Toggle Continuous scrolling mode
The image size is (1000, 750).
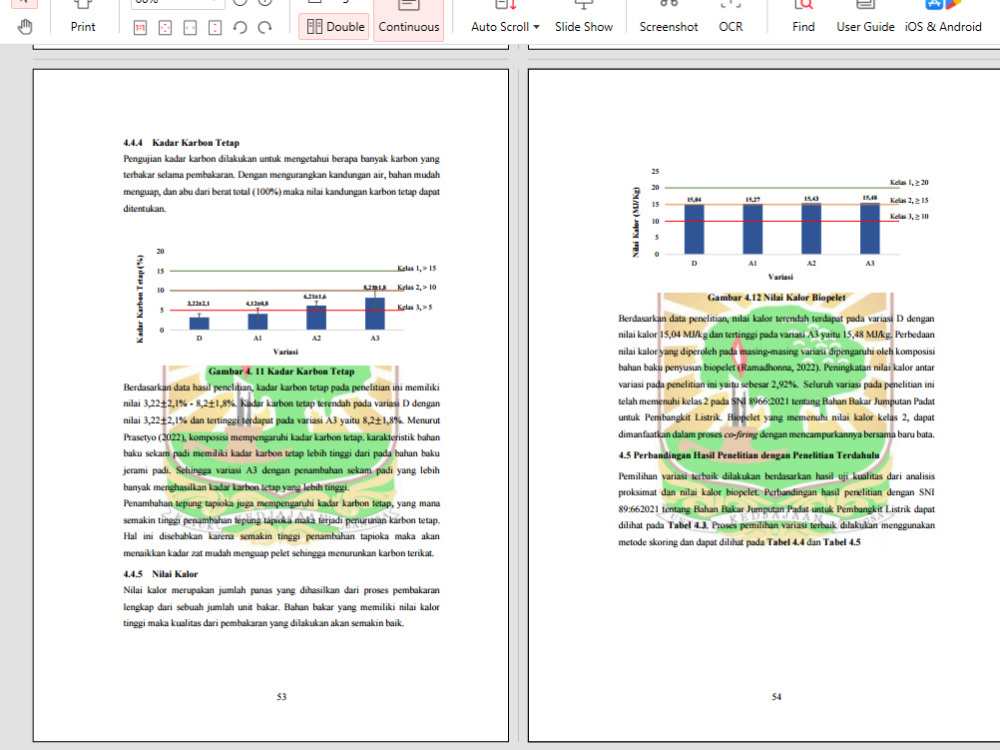click(x=409, y=20)
